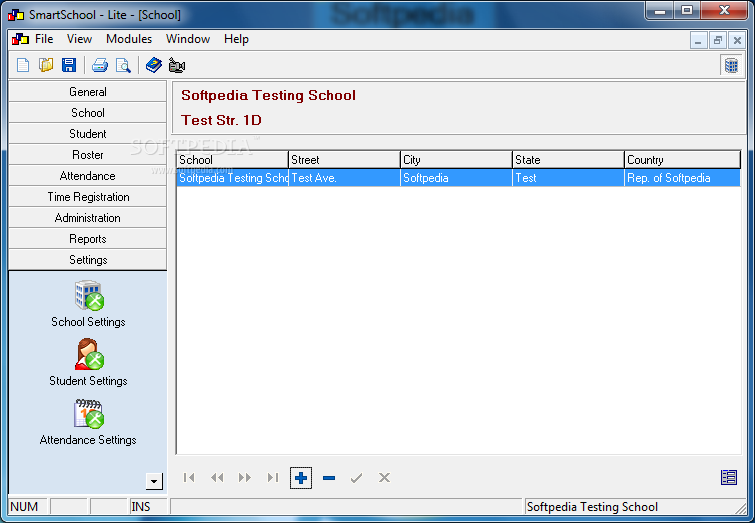
Task: Click the Country column header
Action: [x=682, y=160]
